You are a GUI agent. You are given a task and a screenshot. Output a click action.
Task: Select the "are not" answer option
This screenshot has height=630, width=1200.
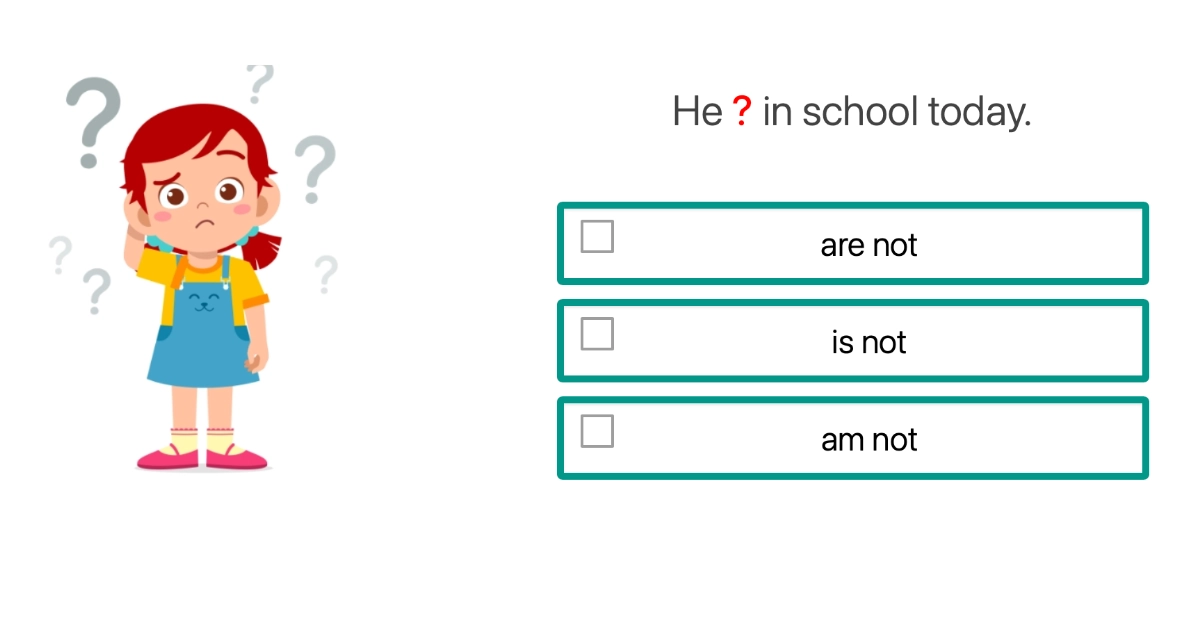pyautogui.click(x=852, y=243)
